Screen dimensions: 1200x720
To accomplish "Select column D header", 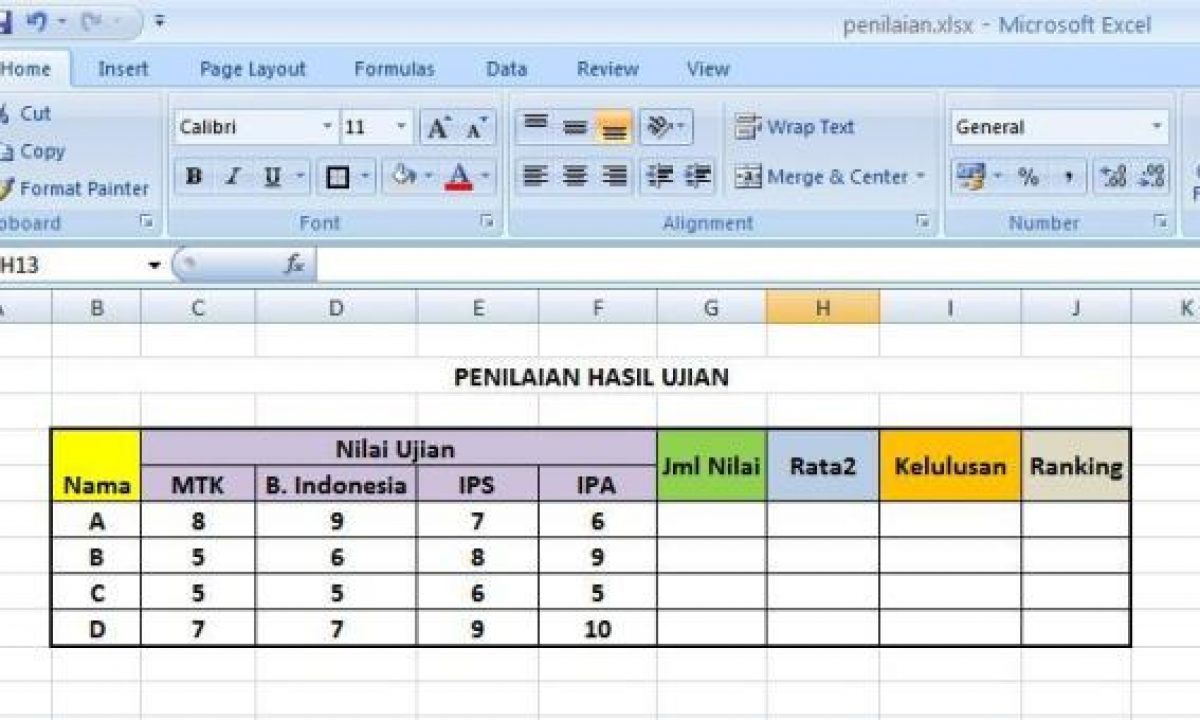I will click(336, 309).
